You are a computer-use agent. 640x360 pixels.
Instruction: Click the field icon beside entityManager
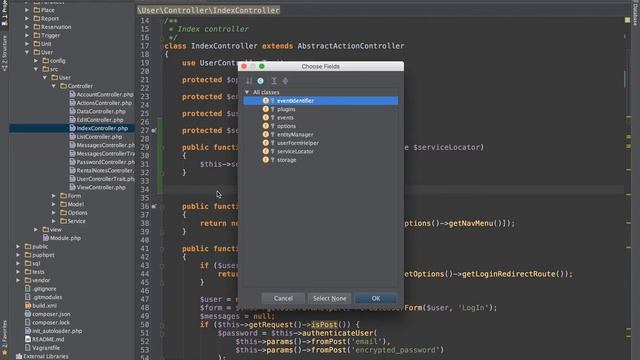266,134
